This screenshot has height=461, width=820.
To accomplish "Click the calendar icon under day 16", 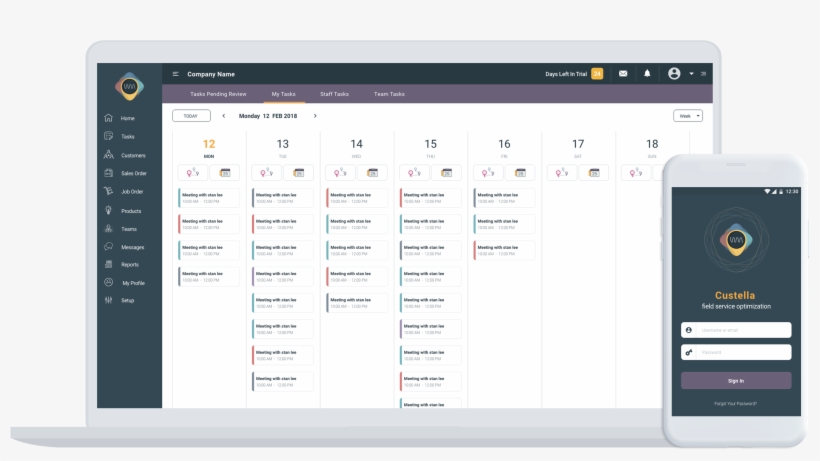I will 520,172.
